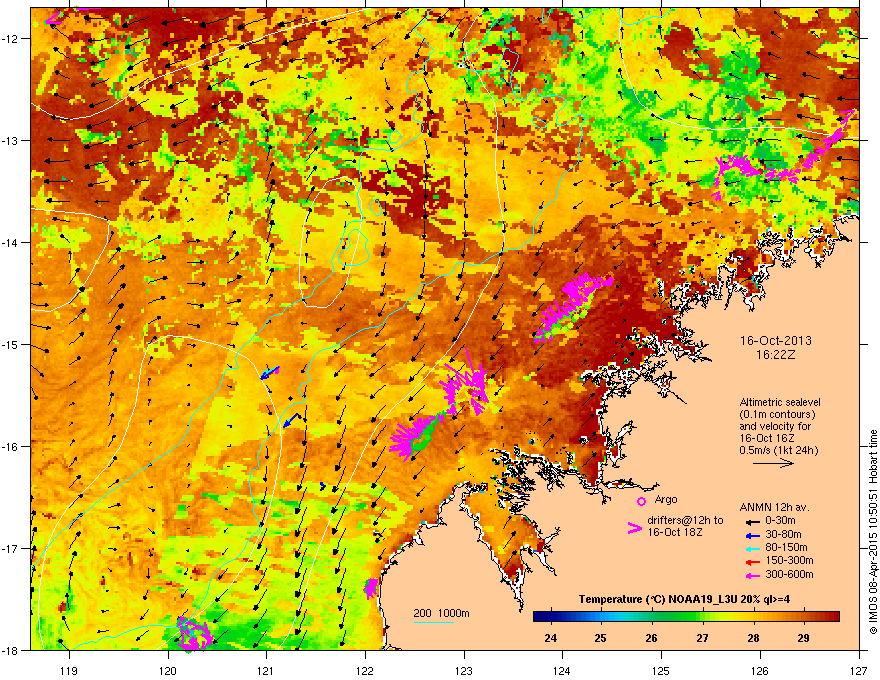Select the magenta 300-600m arrow in legend
Screen dimensions: 880x680
coord(752,575)
